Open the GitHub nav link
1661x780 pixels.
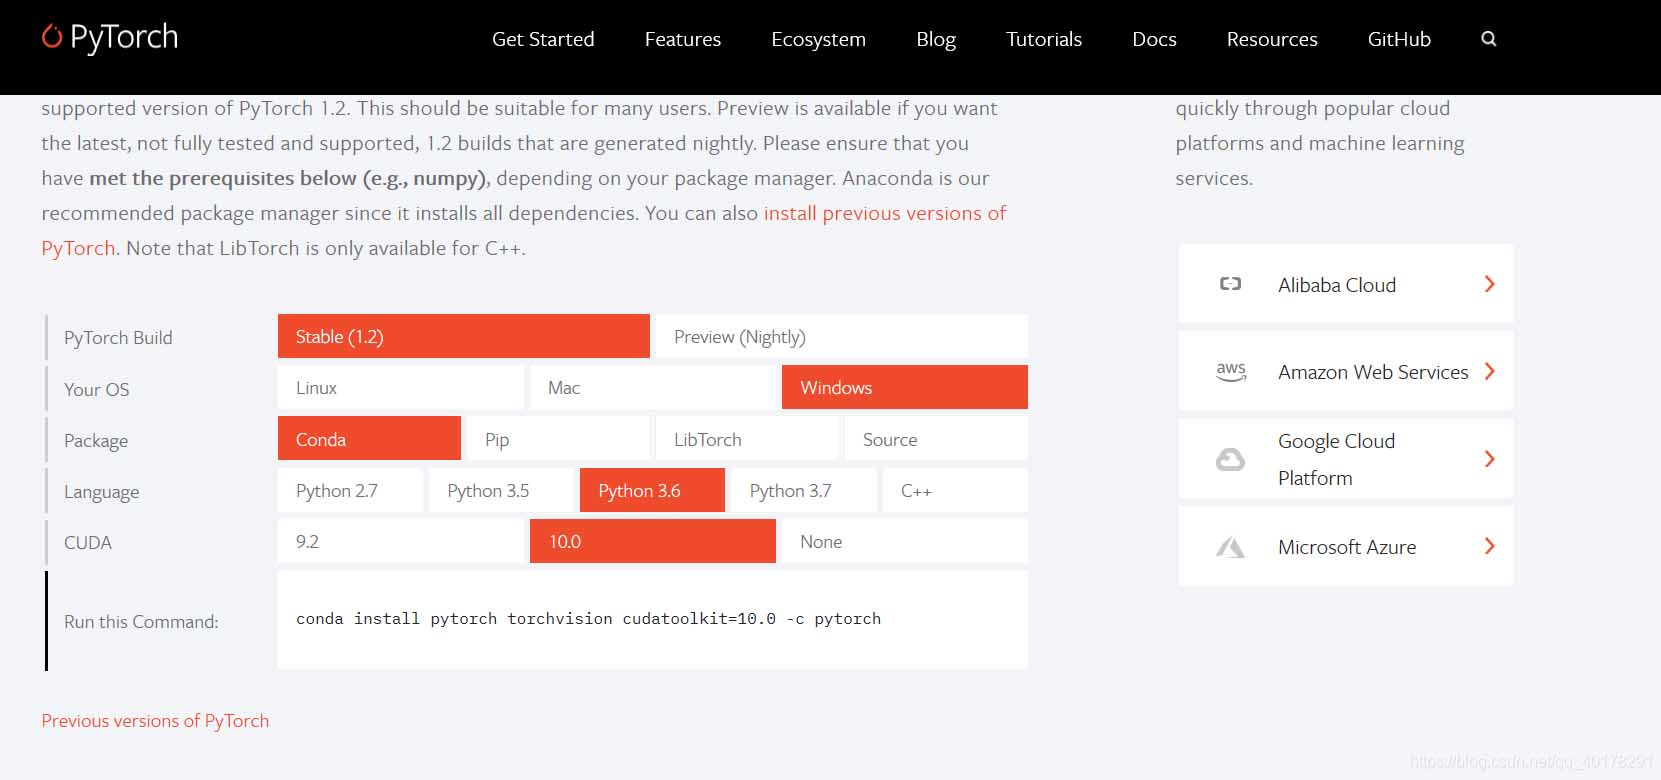[x=1398, y=39]
